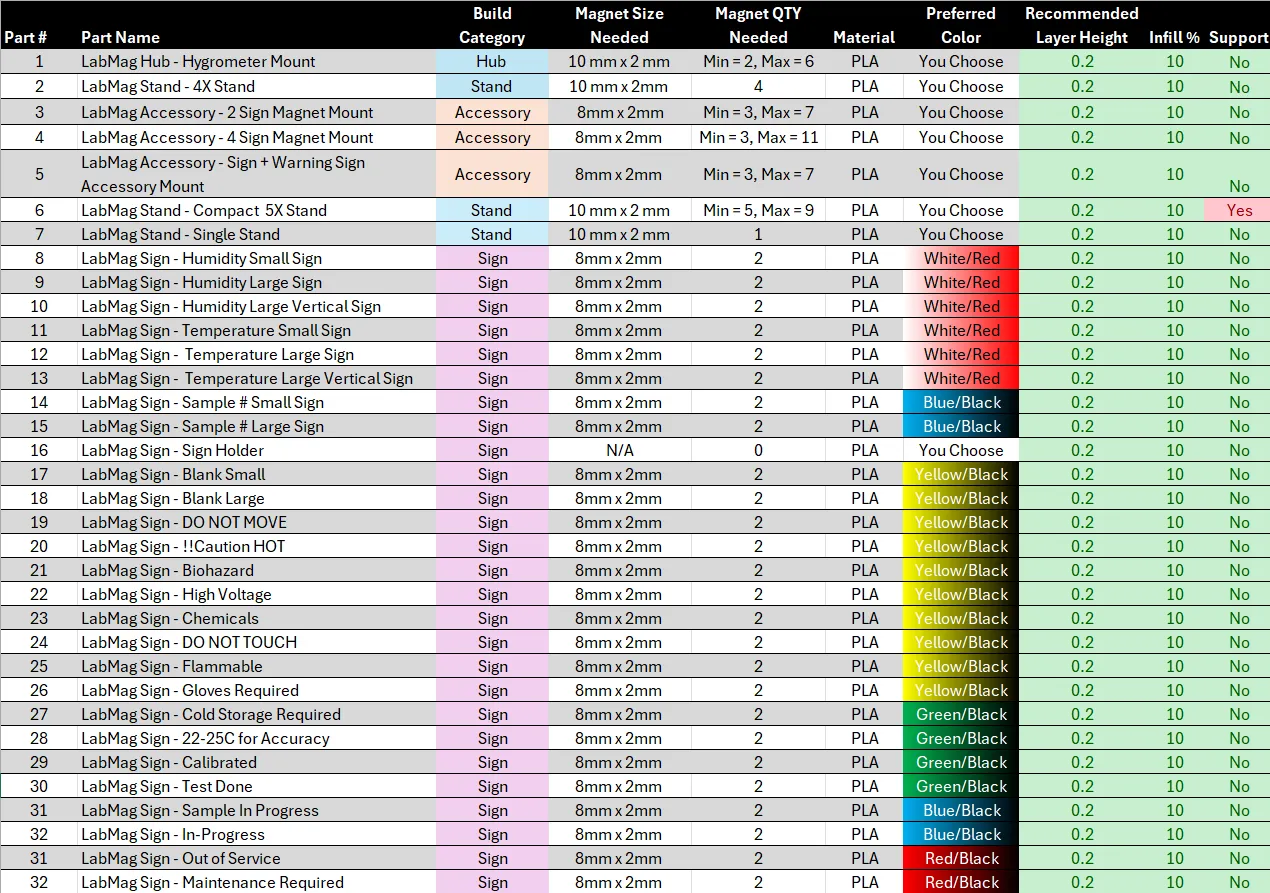Click the Build Category header cell
Screen dimensions: 1270x893
492,25
